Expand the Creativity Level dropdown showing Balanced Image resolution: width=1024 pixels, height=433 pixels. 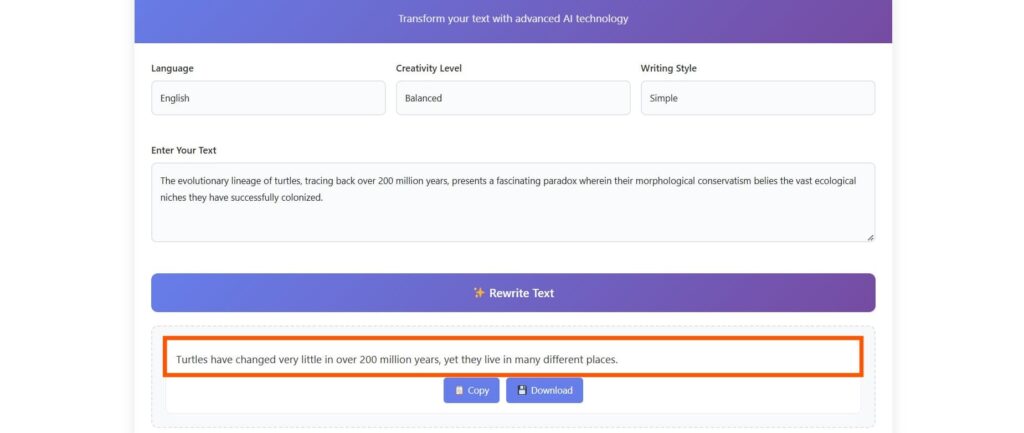coord(513,98)
